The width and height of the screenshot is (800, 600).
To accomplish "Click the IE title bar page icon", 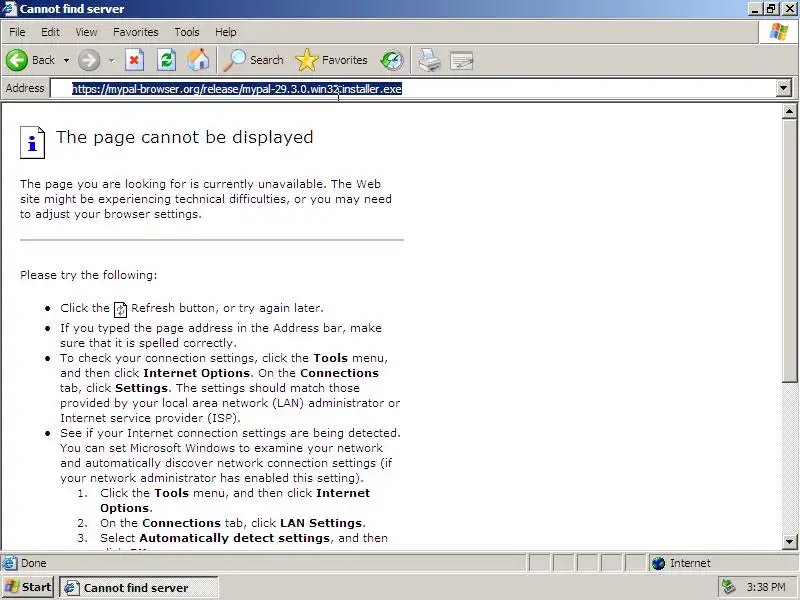I will 9,9.
